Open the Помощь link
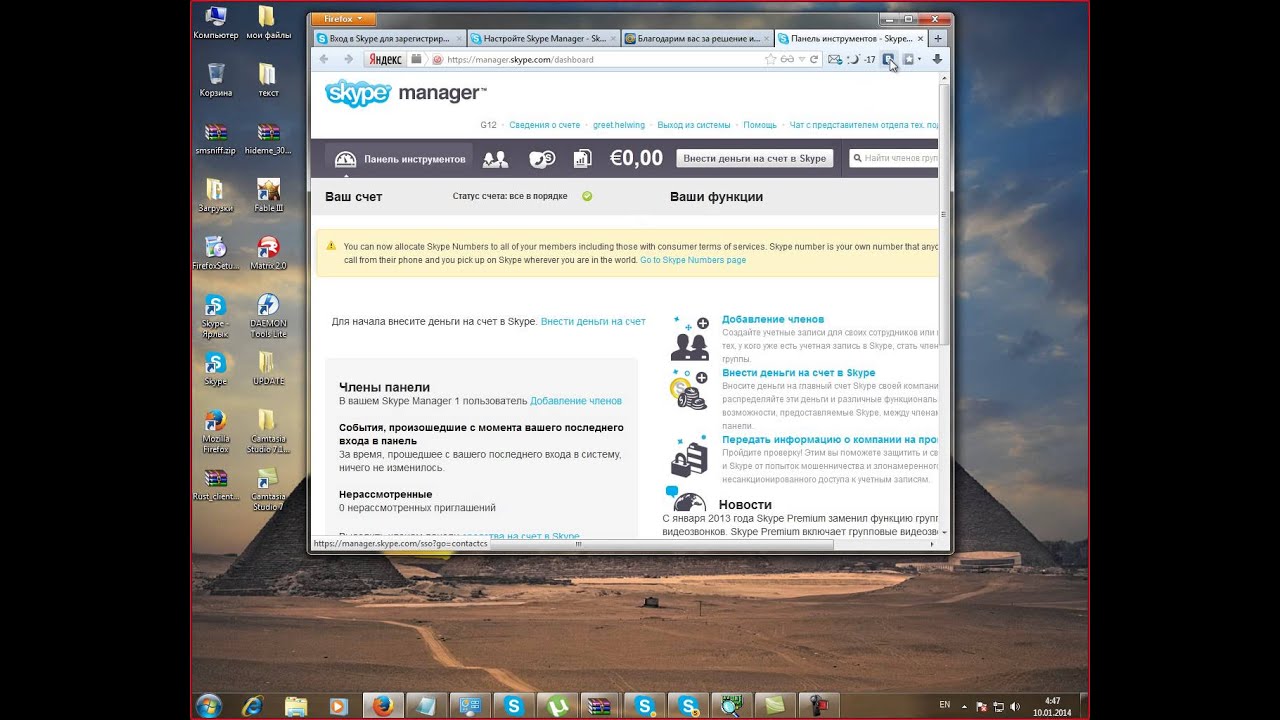 coord(760,125)
